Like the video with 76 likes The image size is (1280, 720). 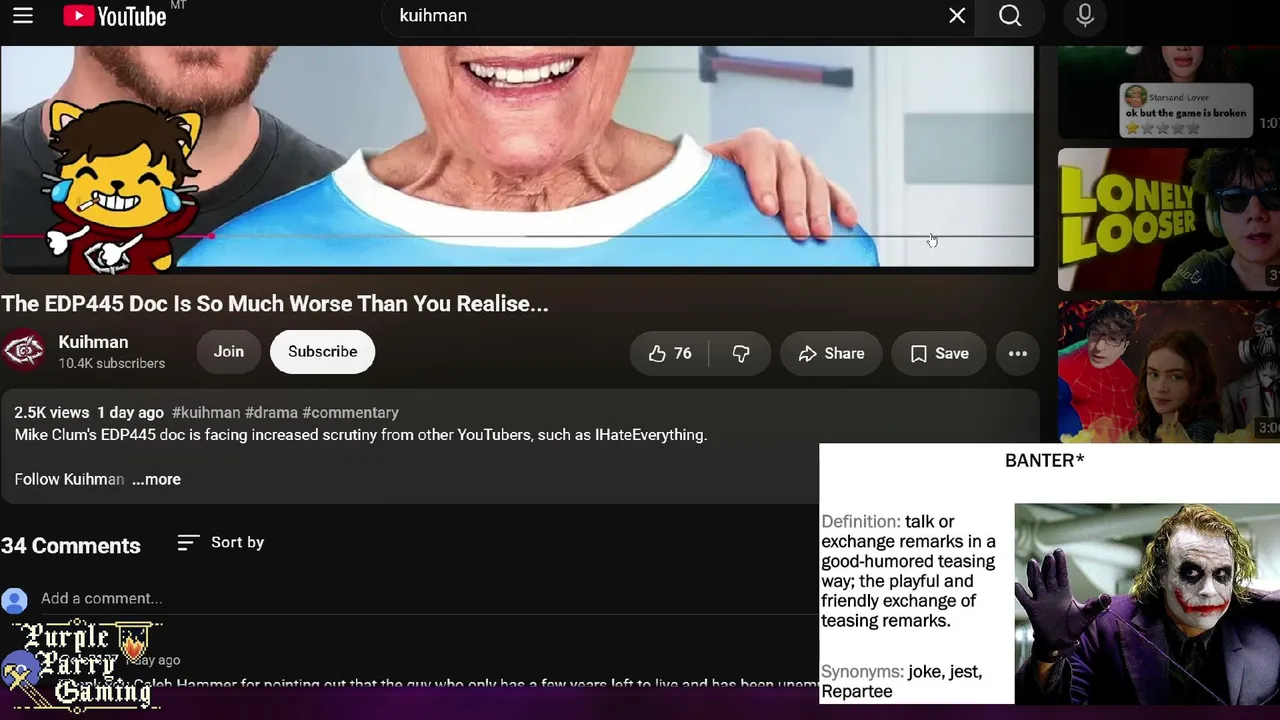coord(669,353)
